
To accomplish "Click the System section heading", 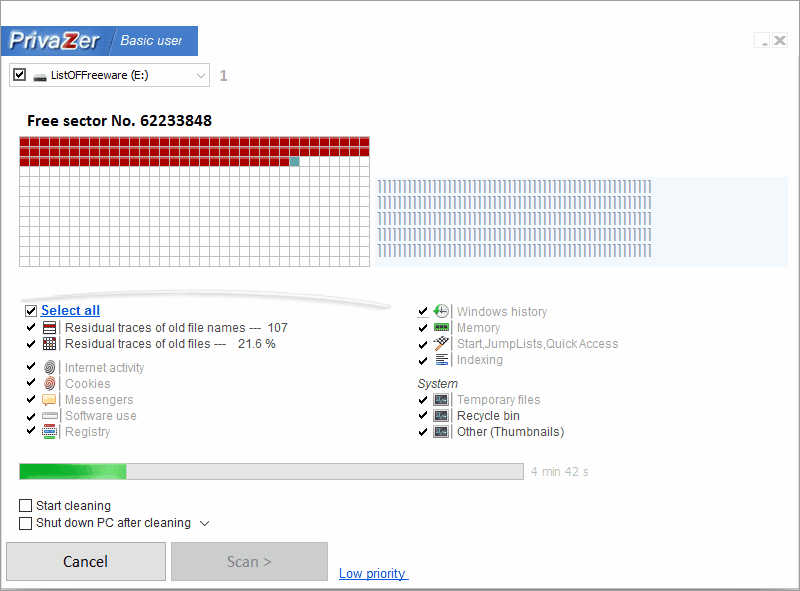I will [x=438, y=384].
